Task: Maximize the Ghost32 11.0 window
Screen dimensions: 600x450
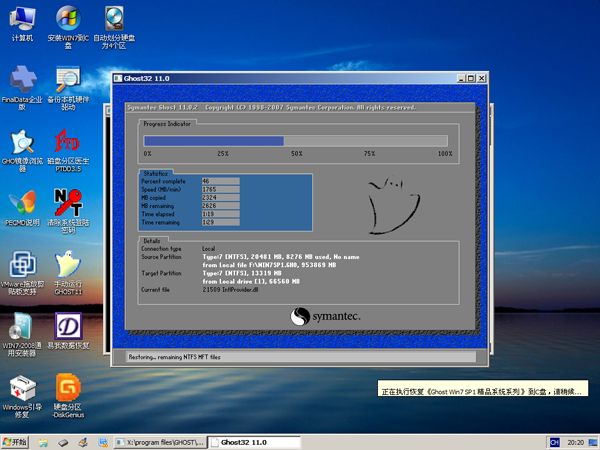Action: (x=471, y=78)
